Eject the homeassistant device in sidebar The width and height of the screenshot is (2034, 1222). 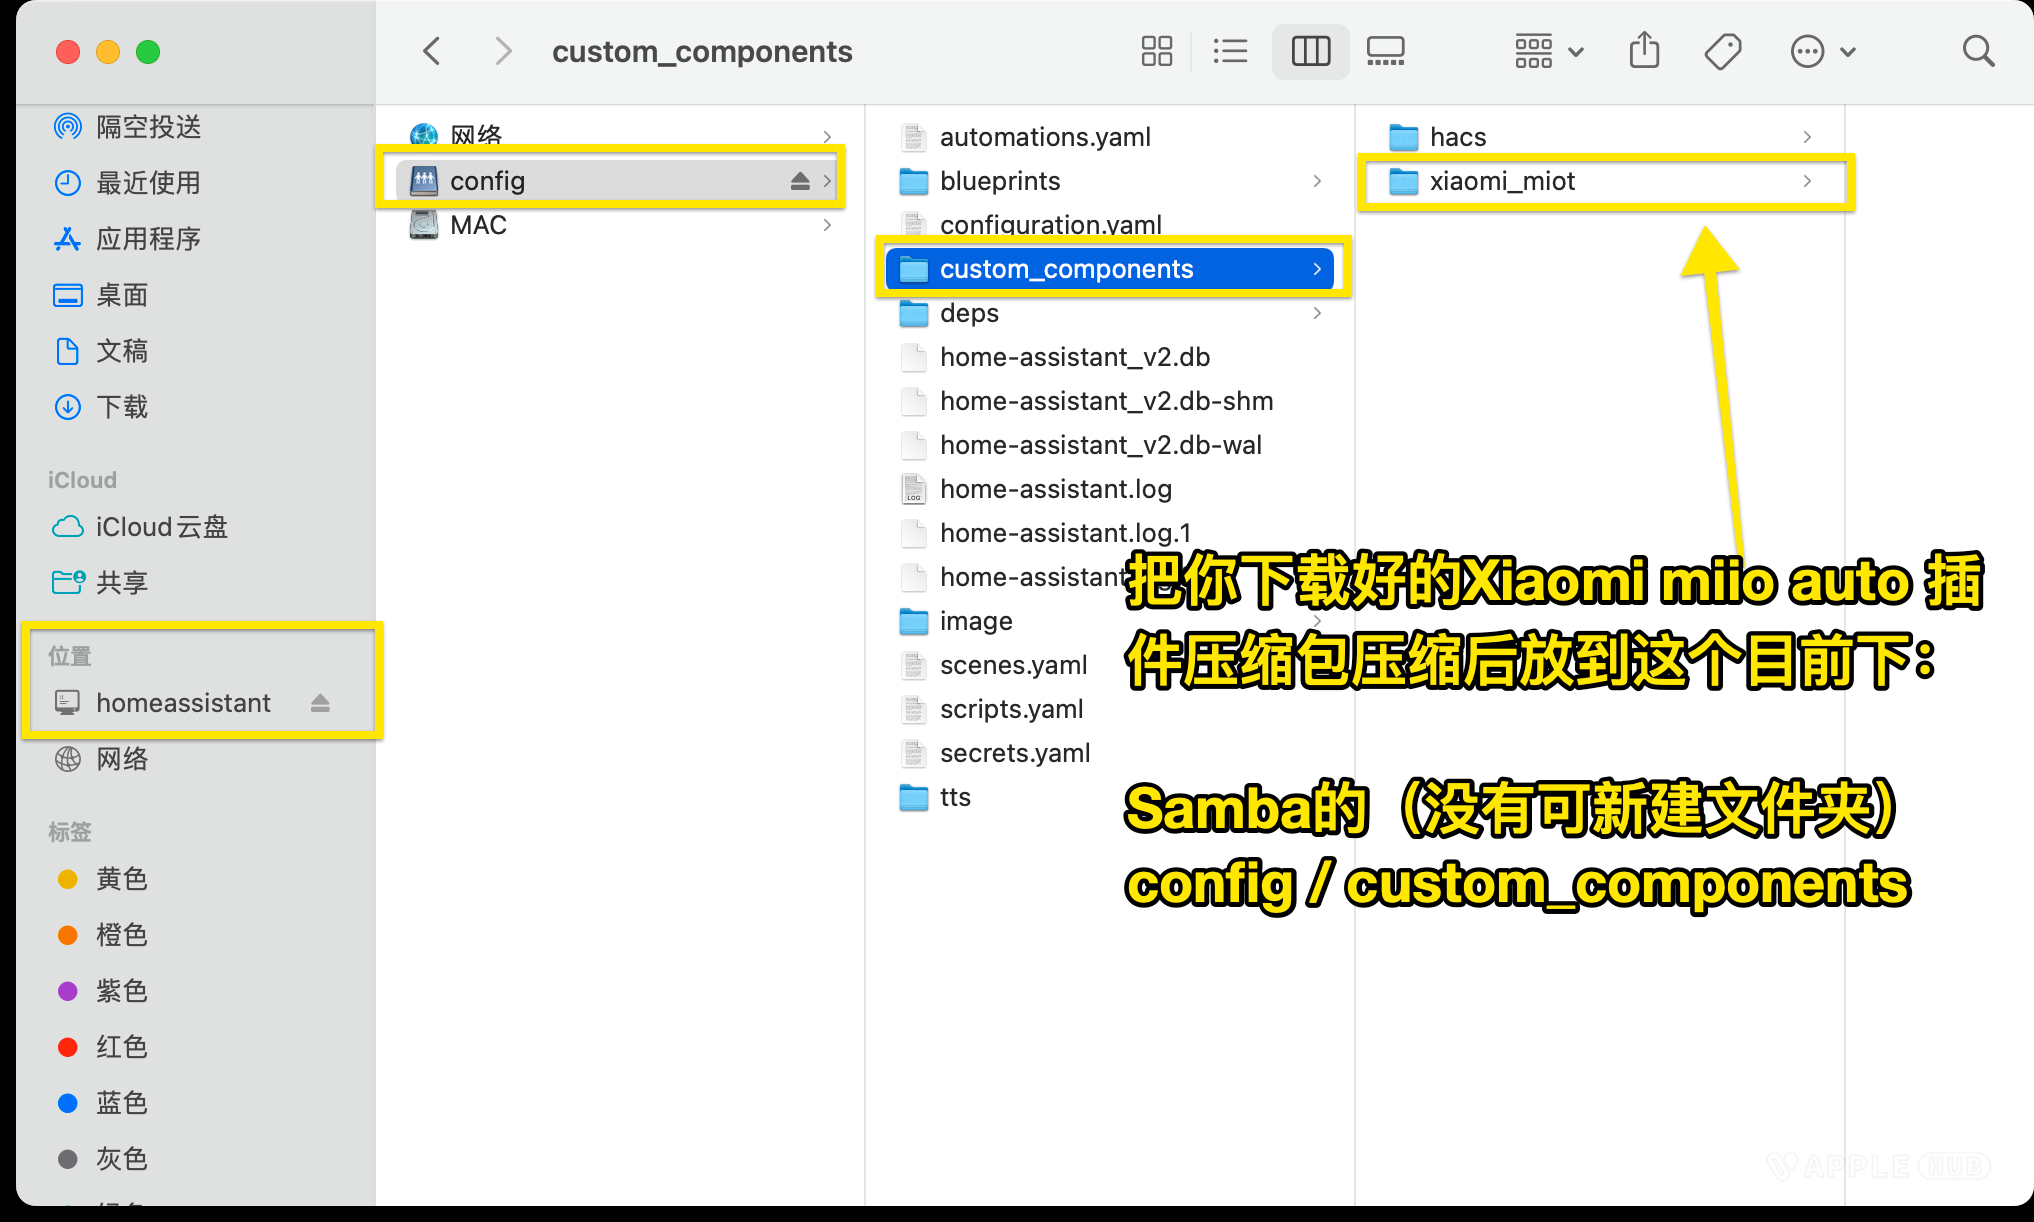click(x=320, y=703)
